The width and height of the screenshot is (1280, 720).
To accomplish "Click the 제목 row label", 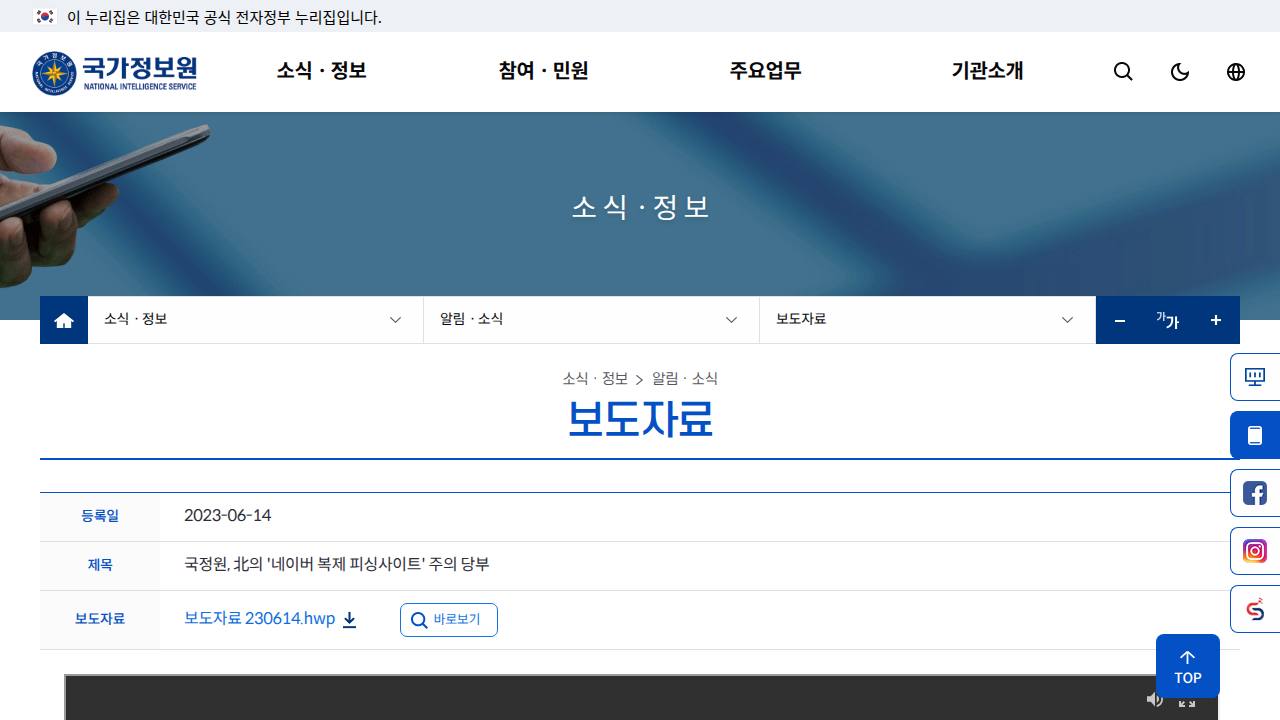I will (x=100, y=565).
